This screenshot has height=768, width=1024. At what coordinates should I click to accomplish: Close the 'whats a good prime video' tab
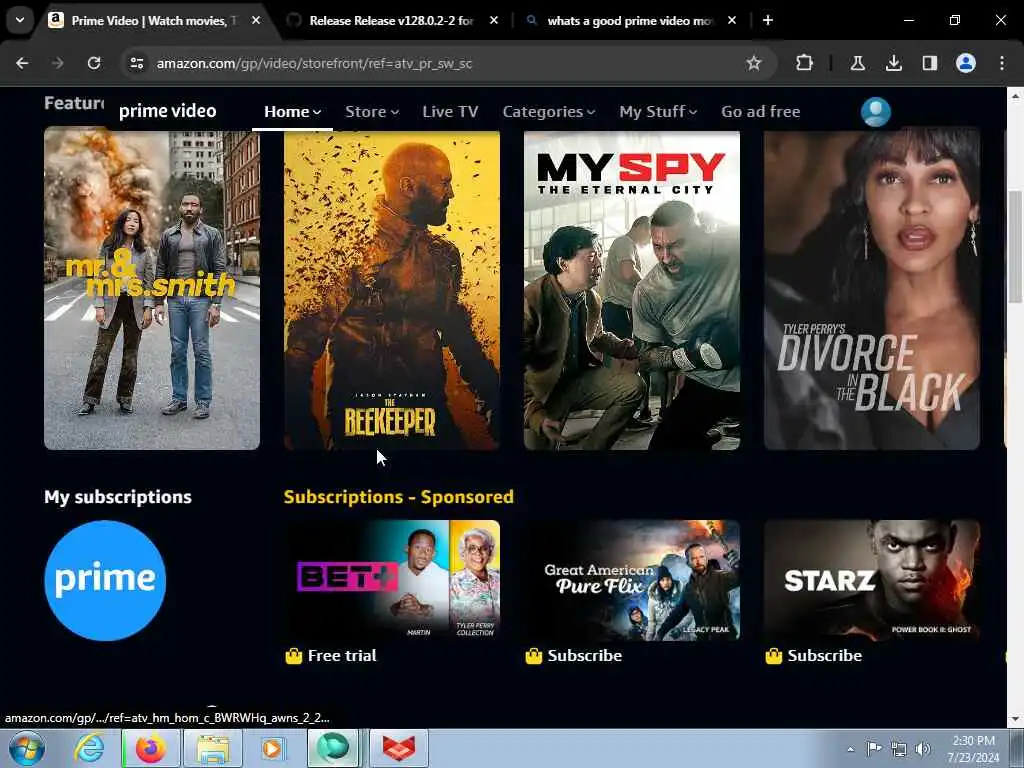tap(732, 20)
